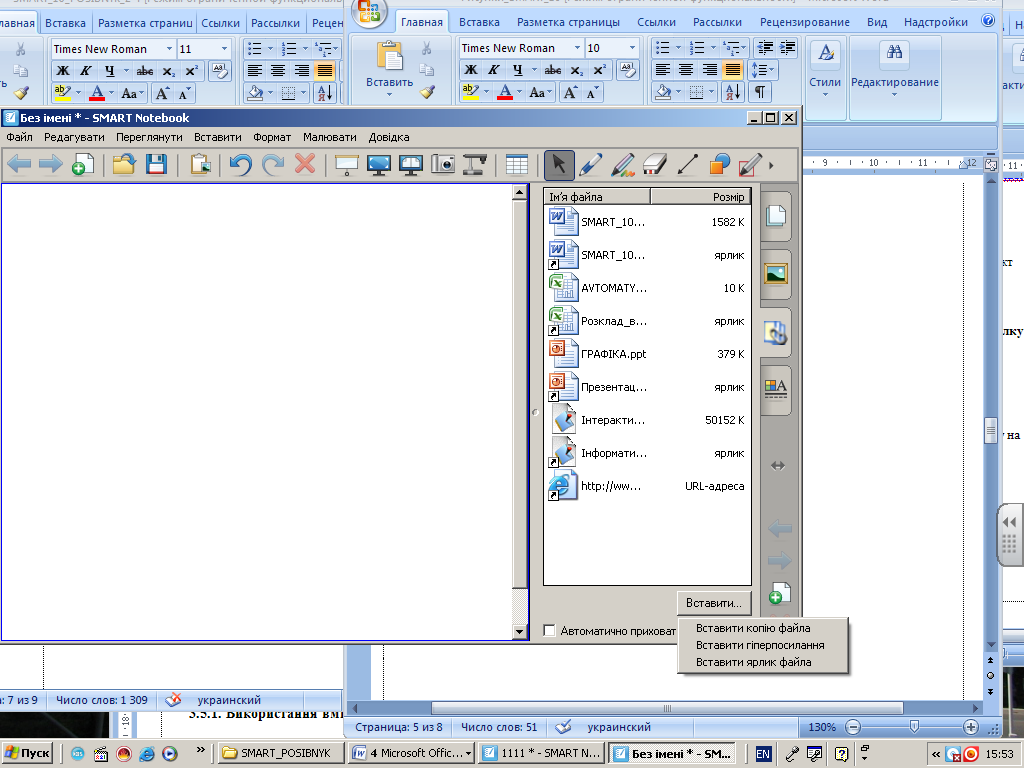The height and width of the screenshot is (768, 1024).
Task: Choose the Select arrow tool
Action: click(559, 165)
